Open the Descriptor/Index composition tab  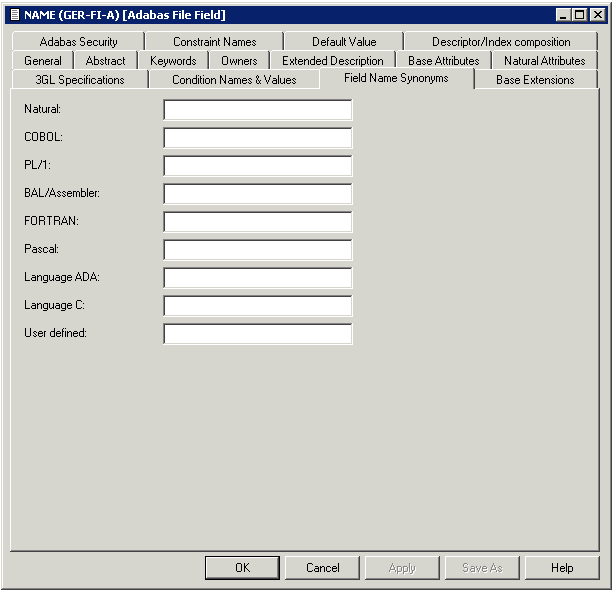[500, 42]
